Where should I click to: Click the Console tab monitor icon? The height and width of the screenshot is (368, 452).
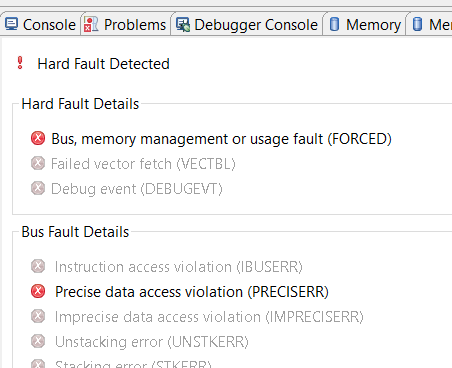point(12,24)
